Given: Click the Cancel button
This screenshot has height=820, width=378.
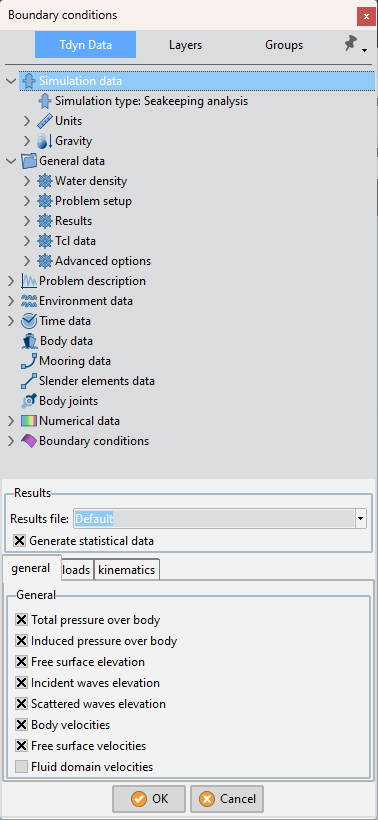Looking at the screenshot, I should point(226,799).
